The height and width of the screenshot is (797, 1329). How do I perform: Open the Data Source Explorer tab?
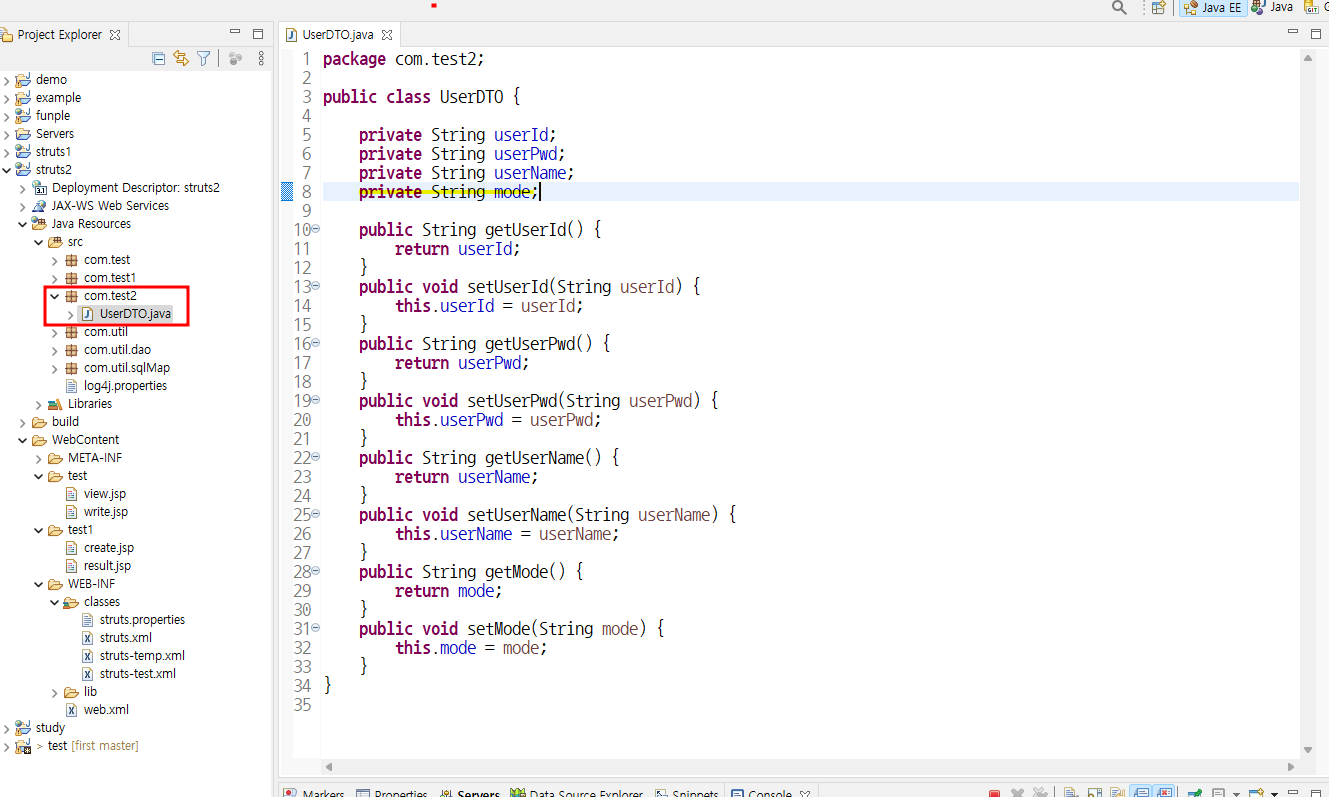[x=577, y=793]
